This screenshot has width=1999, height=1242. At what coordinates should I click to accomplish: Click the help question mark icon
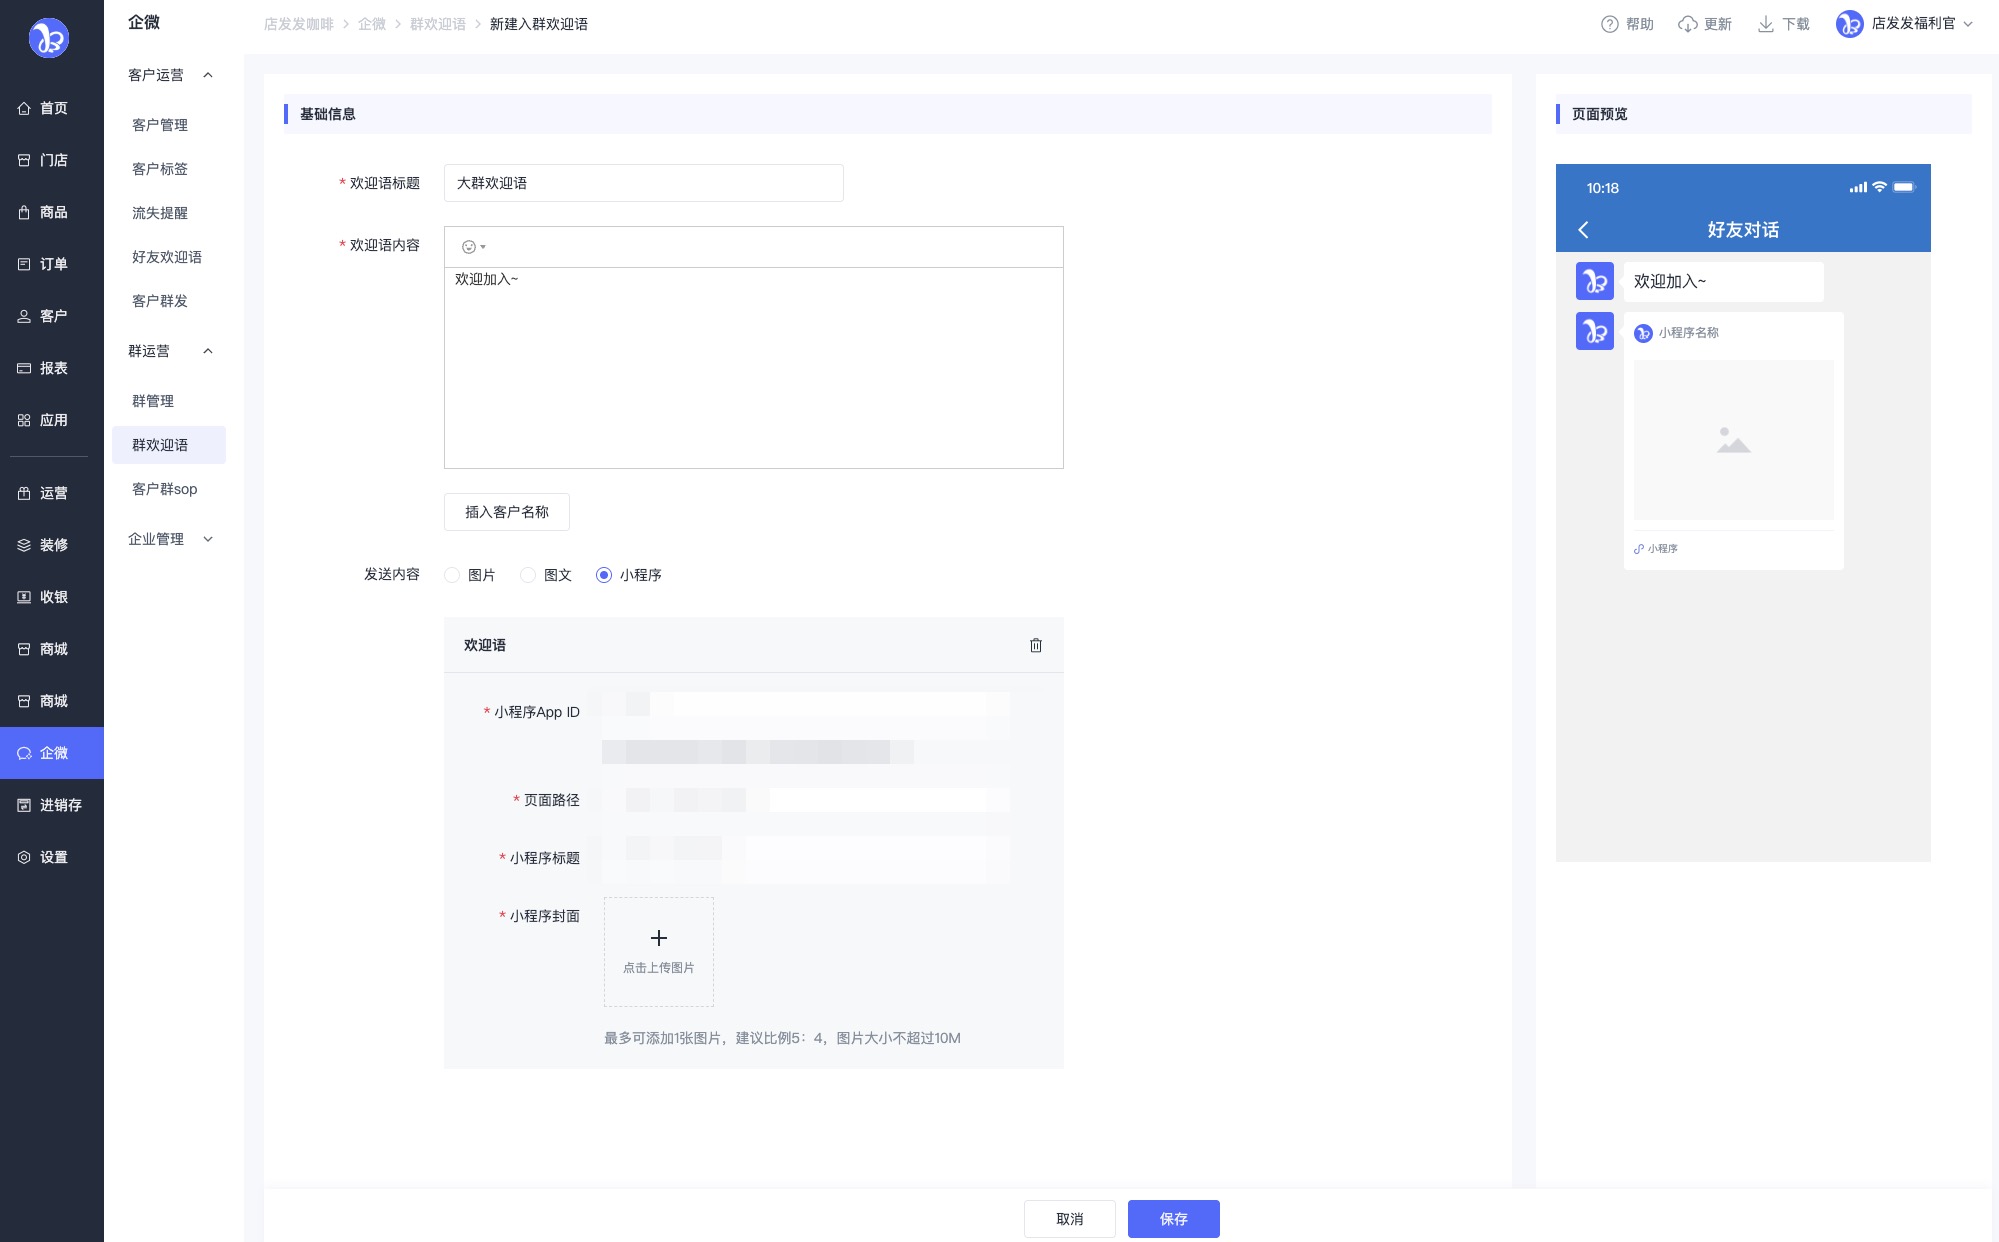click(1609, 24)
